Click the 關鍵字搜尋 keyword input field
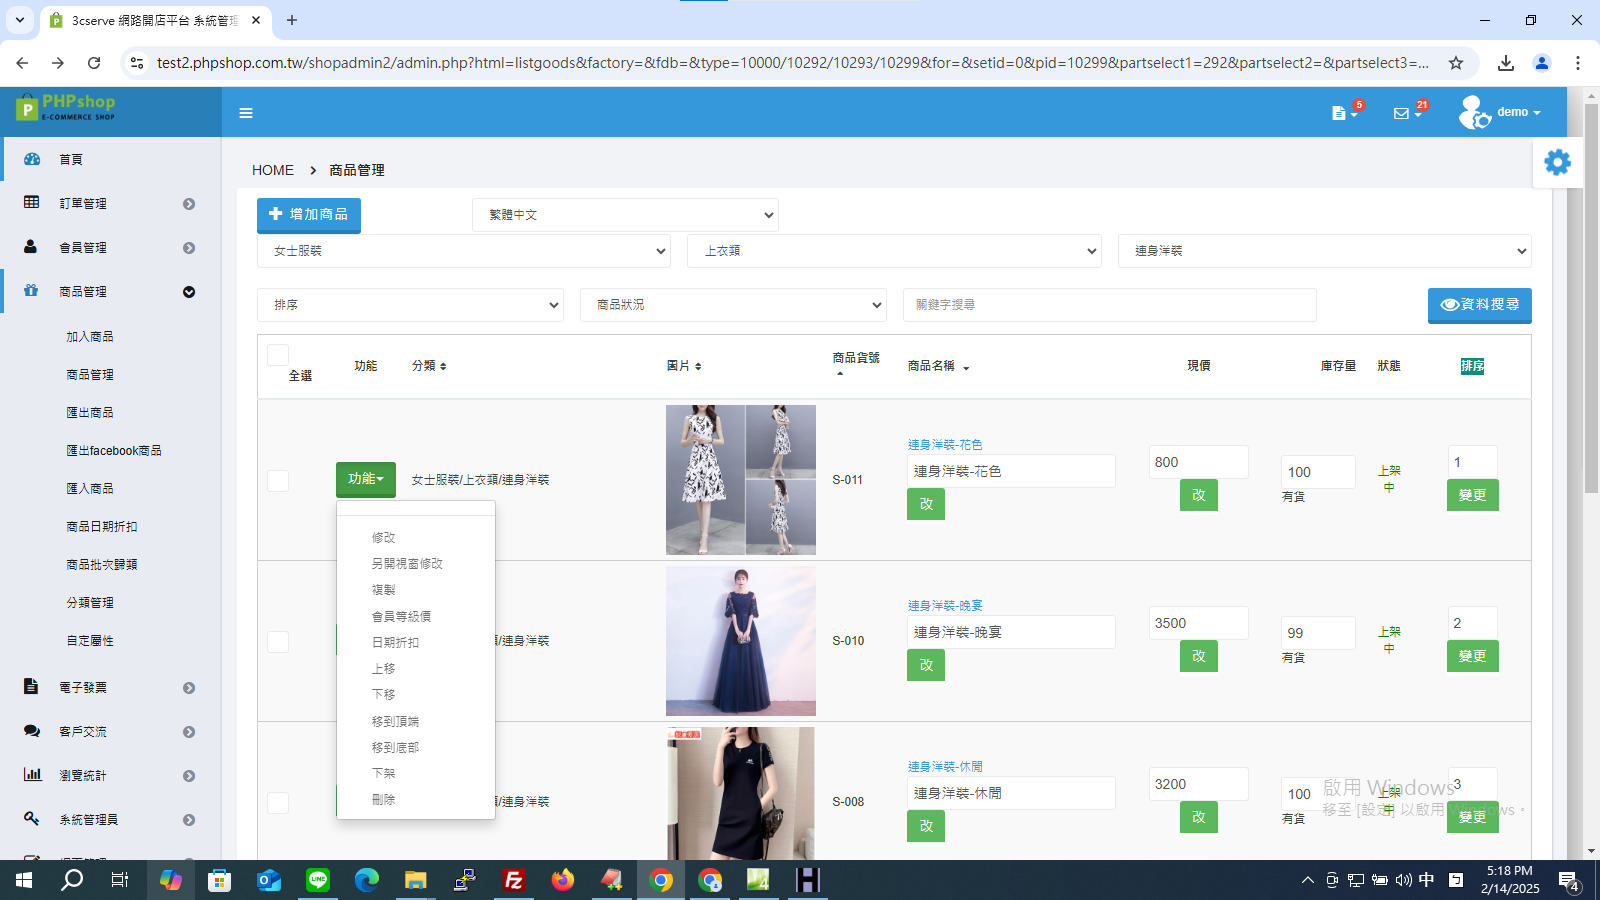 point(1110,305)
